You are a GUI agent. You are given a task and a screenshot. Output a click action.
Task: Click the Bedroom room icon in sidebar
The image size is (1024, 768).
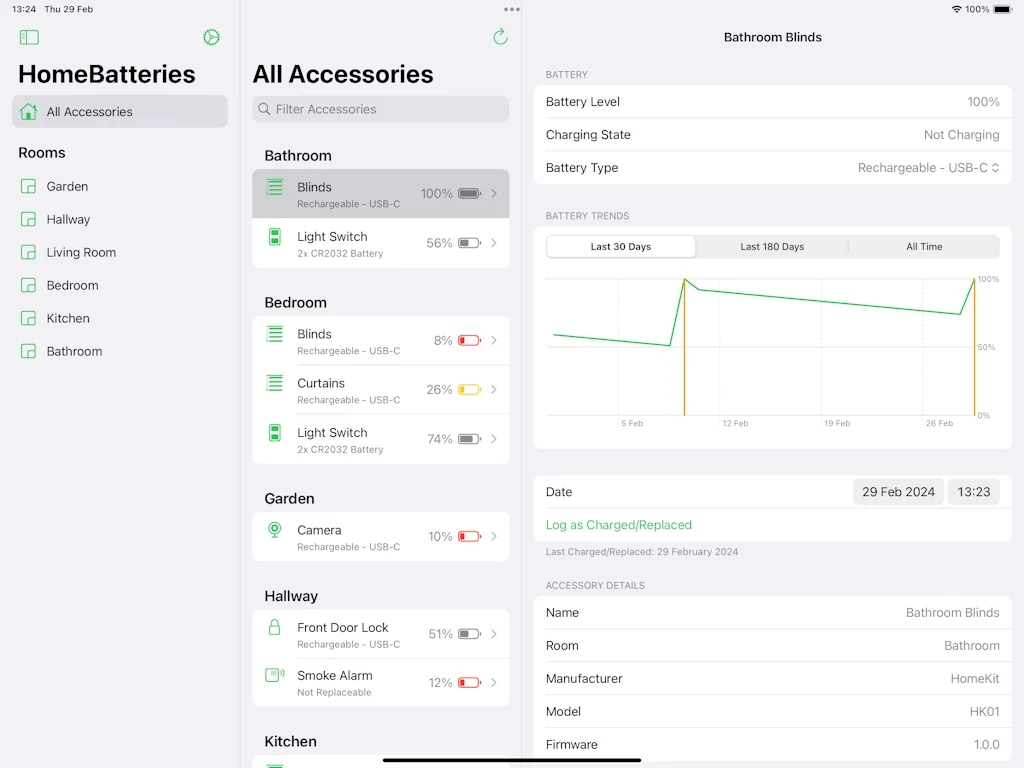28,285
